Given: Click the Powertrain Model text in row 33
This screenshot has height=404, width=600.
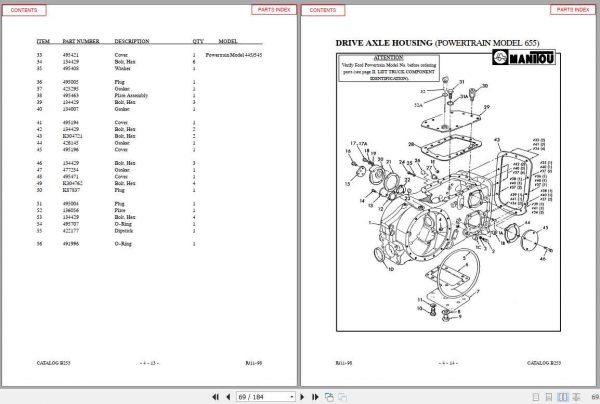Looking at the screenshot, I should pos(234,55).
